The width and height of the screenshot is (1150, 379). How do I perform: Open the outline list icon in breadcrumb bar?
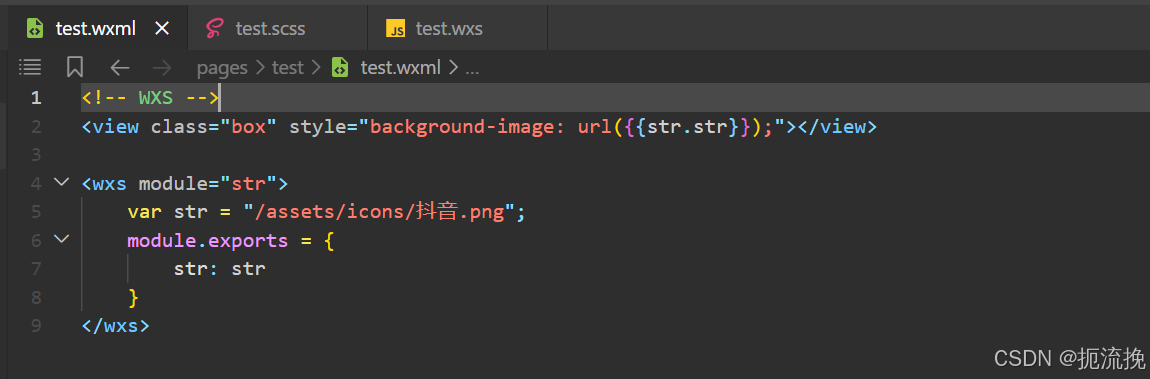(x=30, y=67)
